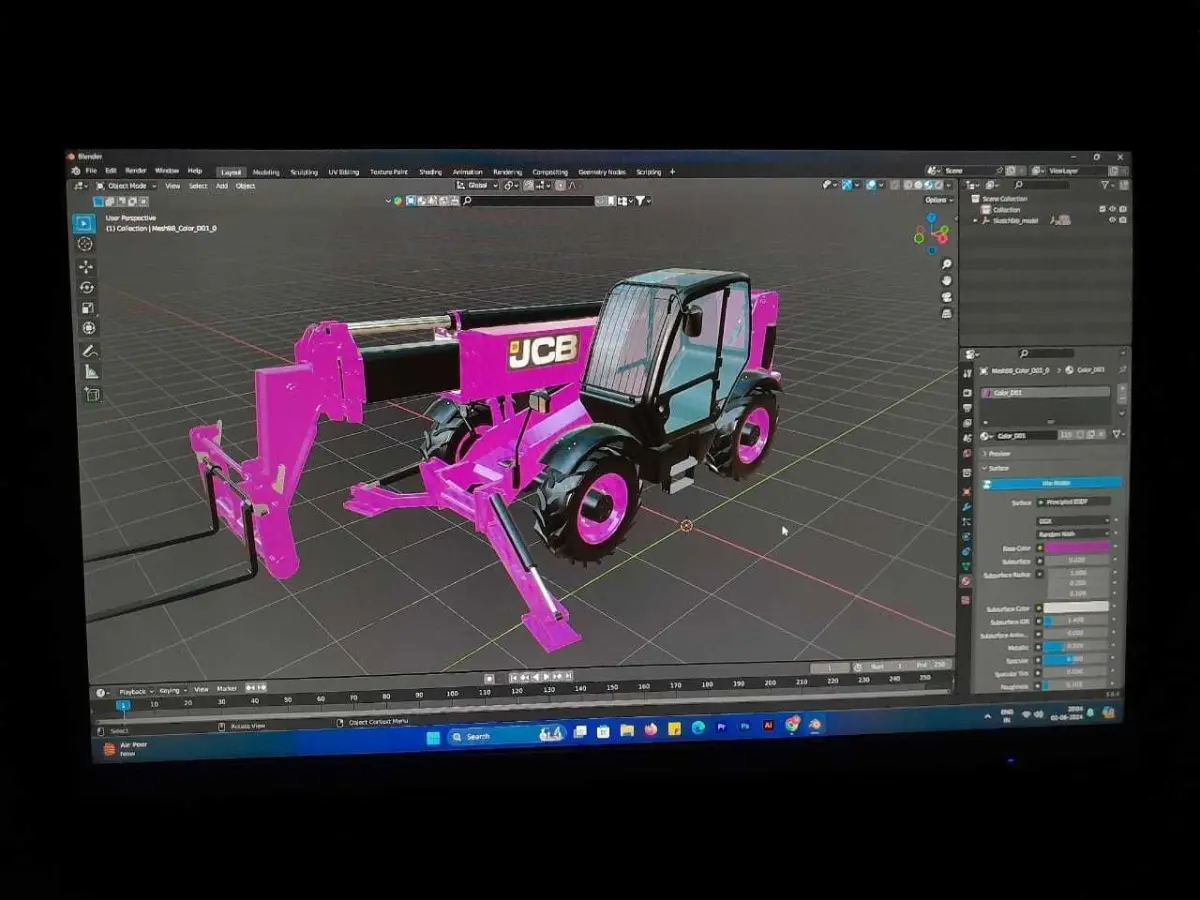Switch to rendered viewport shading
This screenshot has width=1200, height=900.
[940, 185]
